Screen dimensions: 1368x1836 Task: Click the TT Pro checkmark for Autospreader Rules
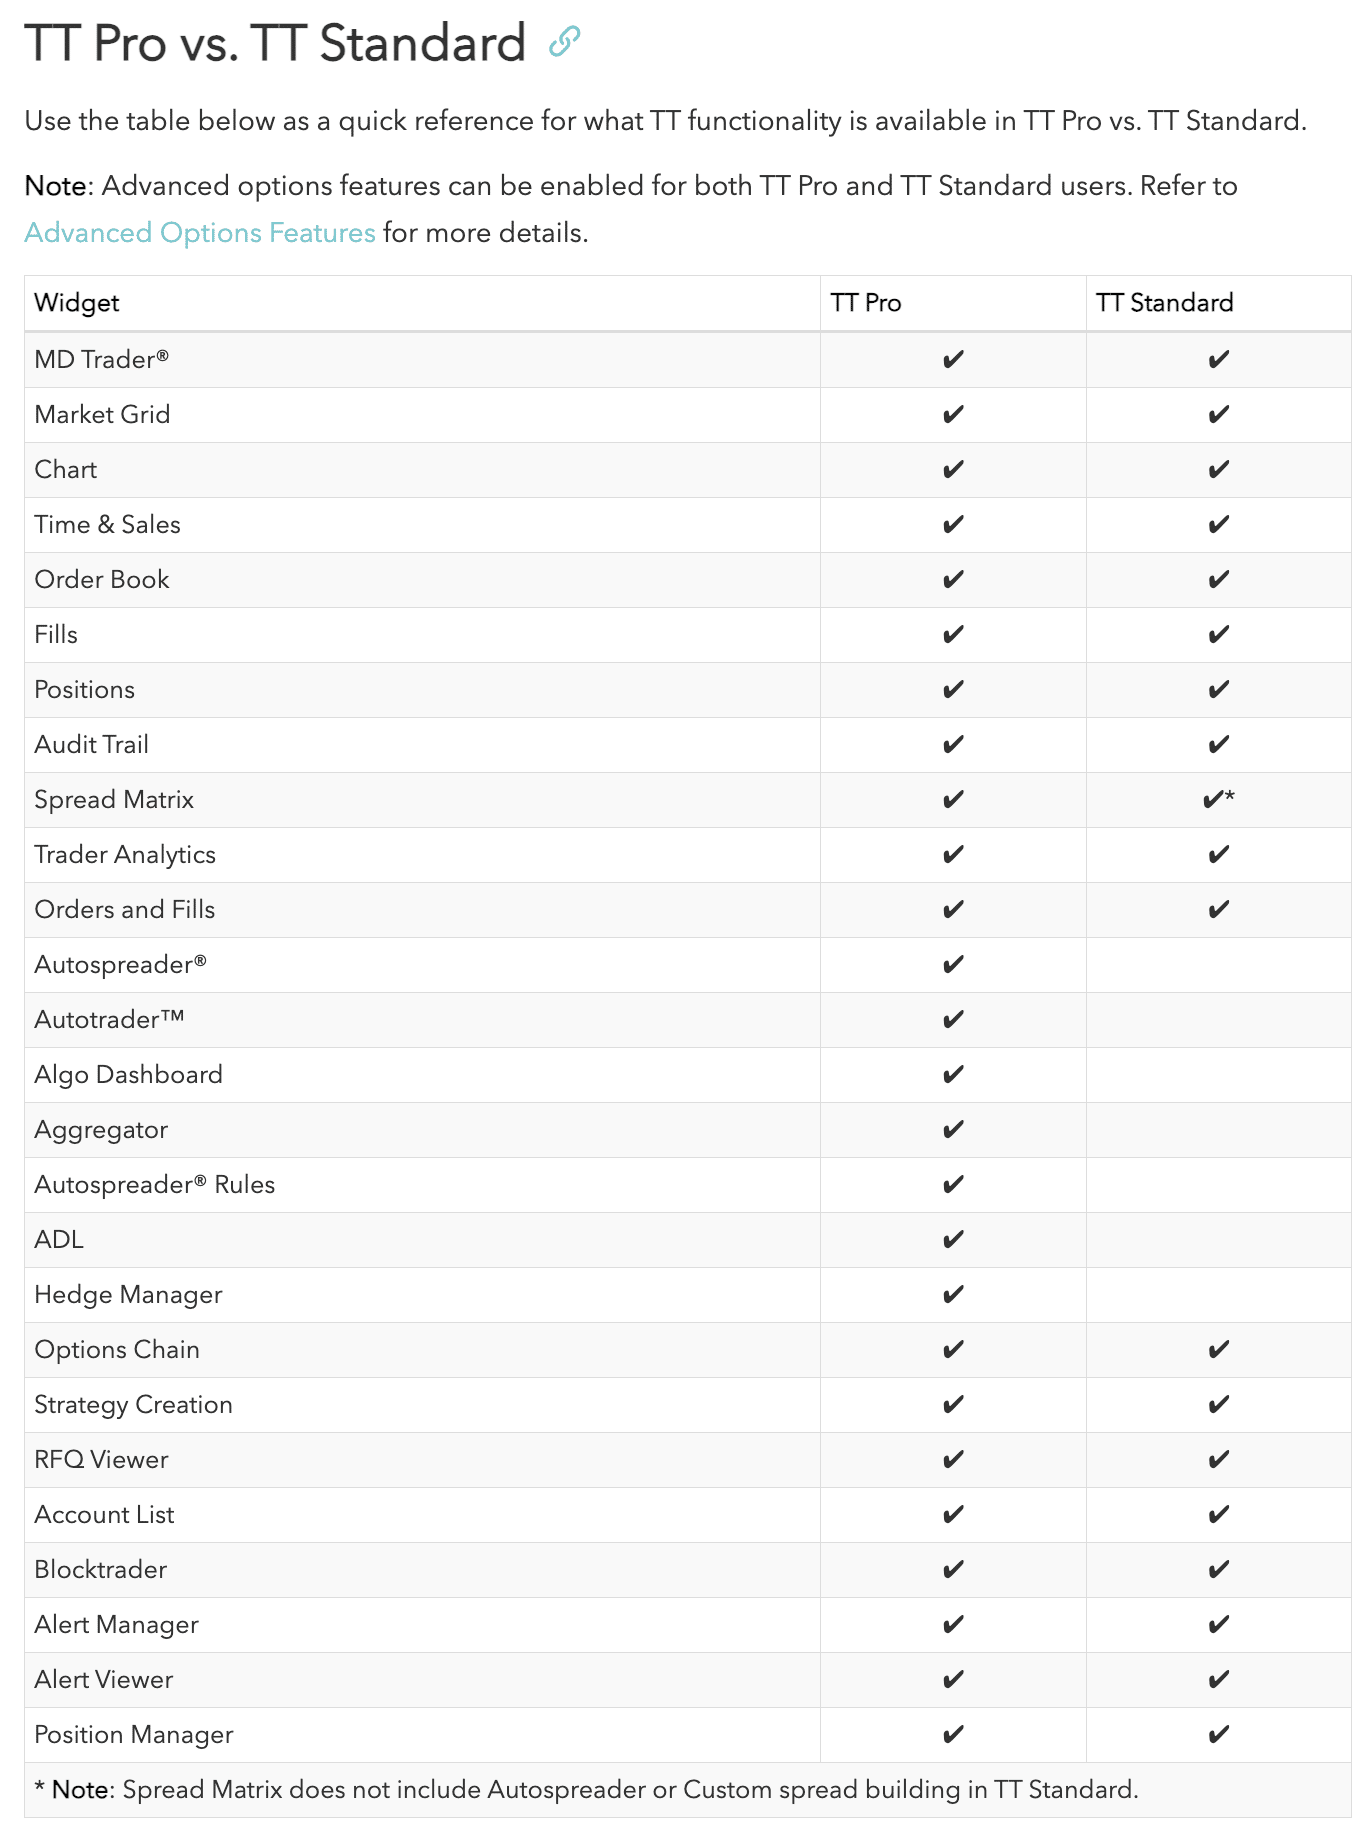(x=953, y=1185)
